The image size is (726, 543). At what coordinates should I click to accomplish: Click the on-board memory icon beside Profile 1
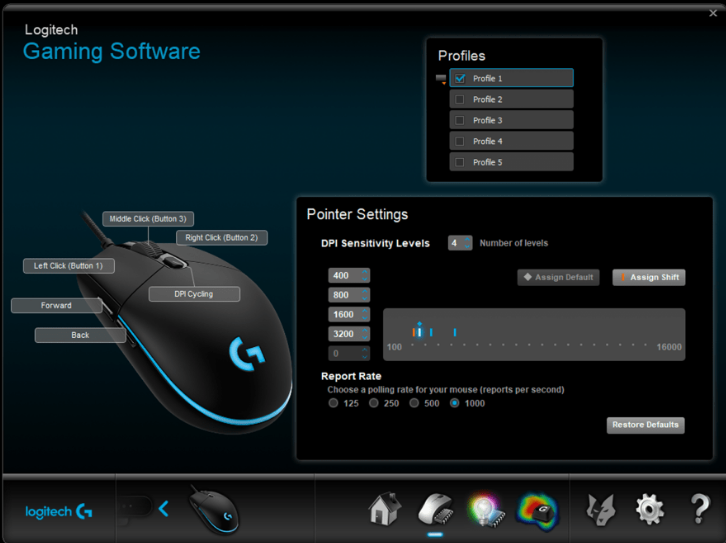(441, 79)
